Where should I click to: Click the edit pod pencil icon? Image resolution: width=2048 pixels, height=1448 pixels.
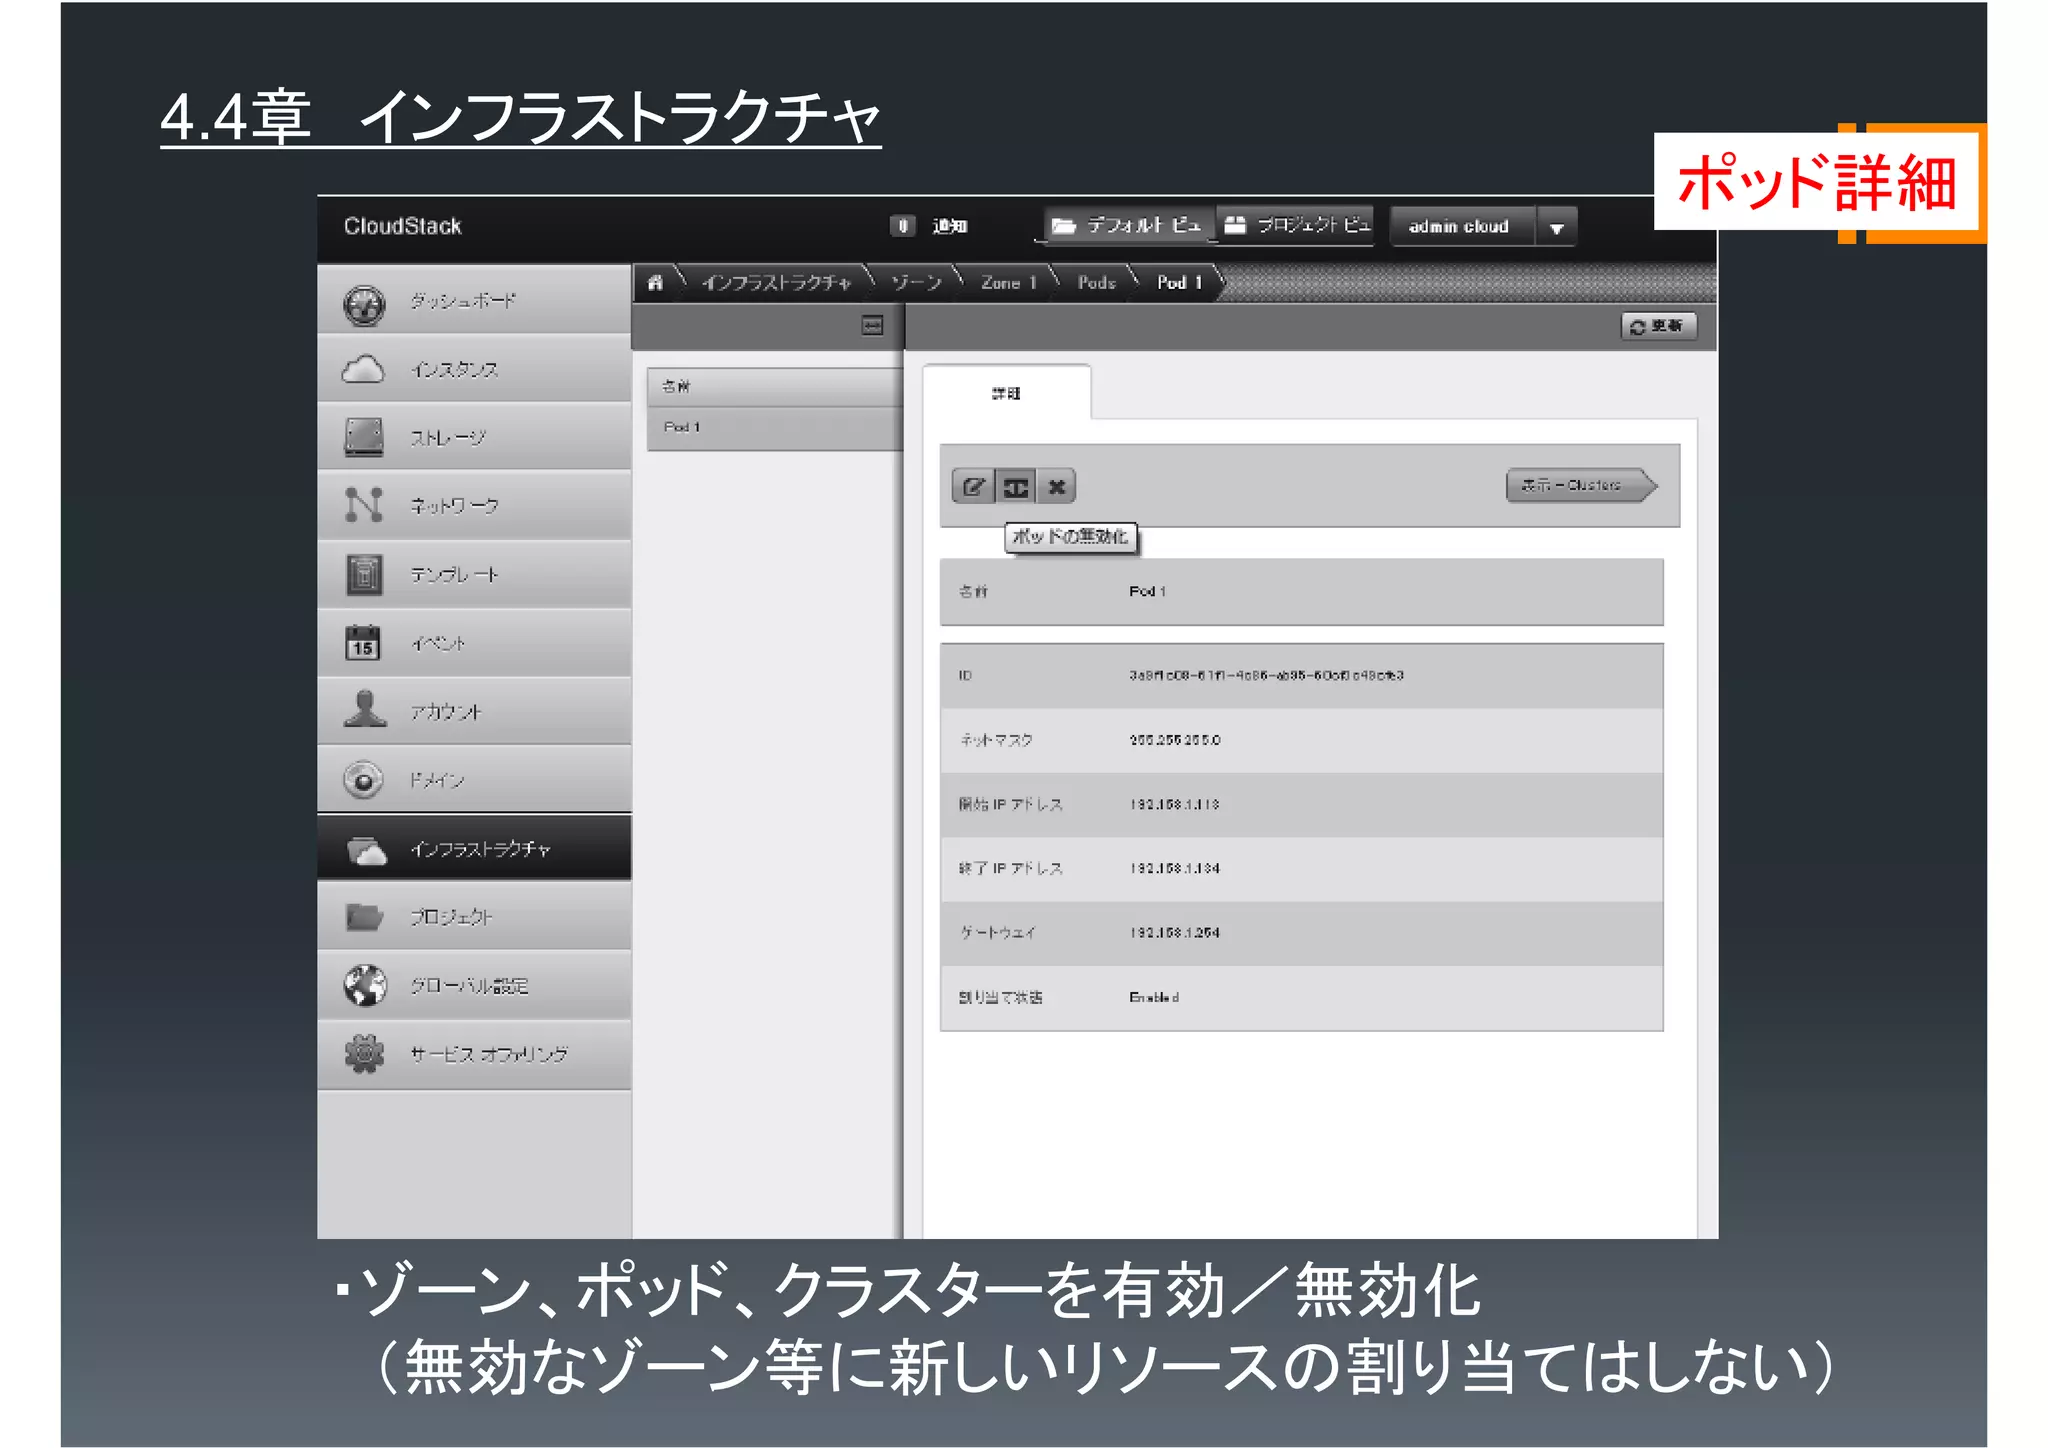point(973,487)
